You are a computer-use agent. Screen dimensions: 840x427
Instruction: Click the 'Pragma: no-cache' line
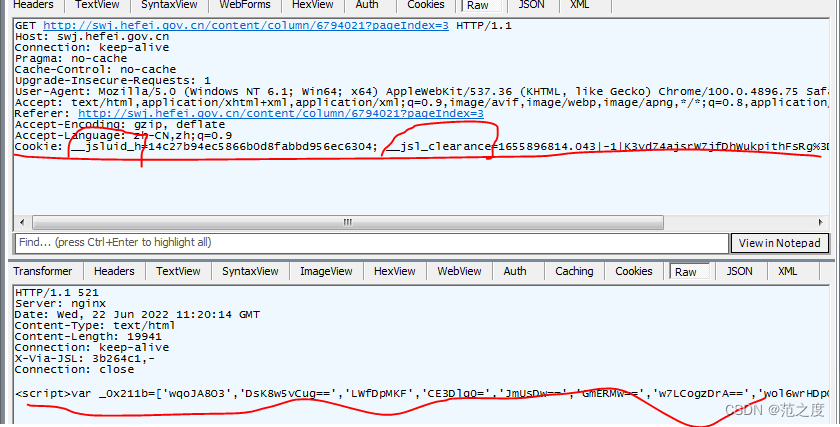click(71, 58)
